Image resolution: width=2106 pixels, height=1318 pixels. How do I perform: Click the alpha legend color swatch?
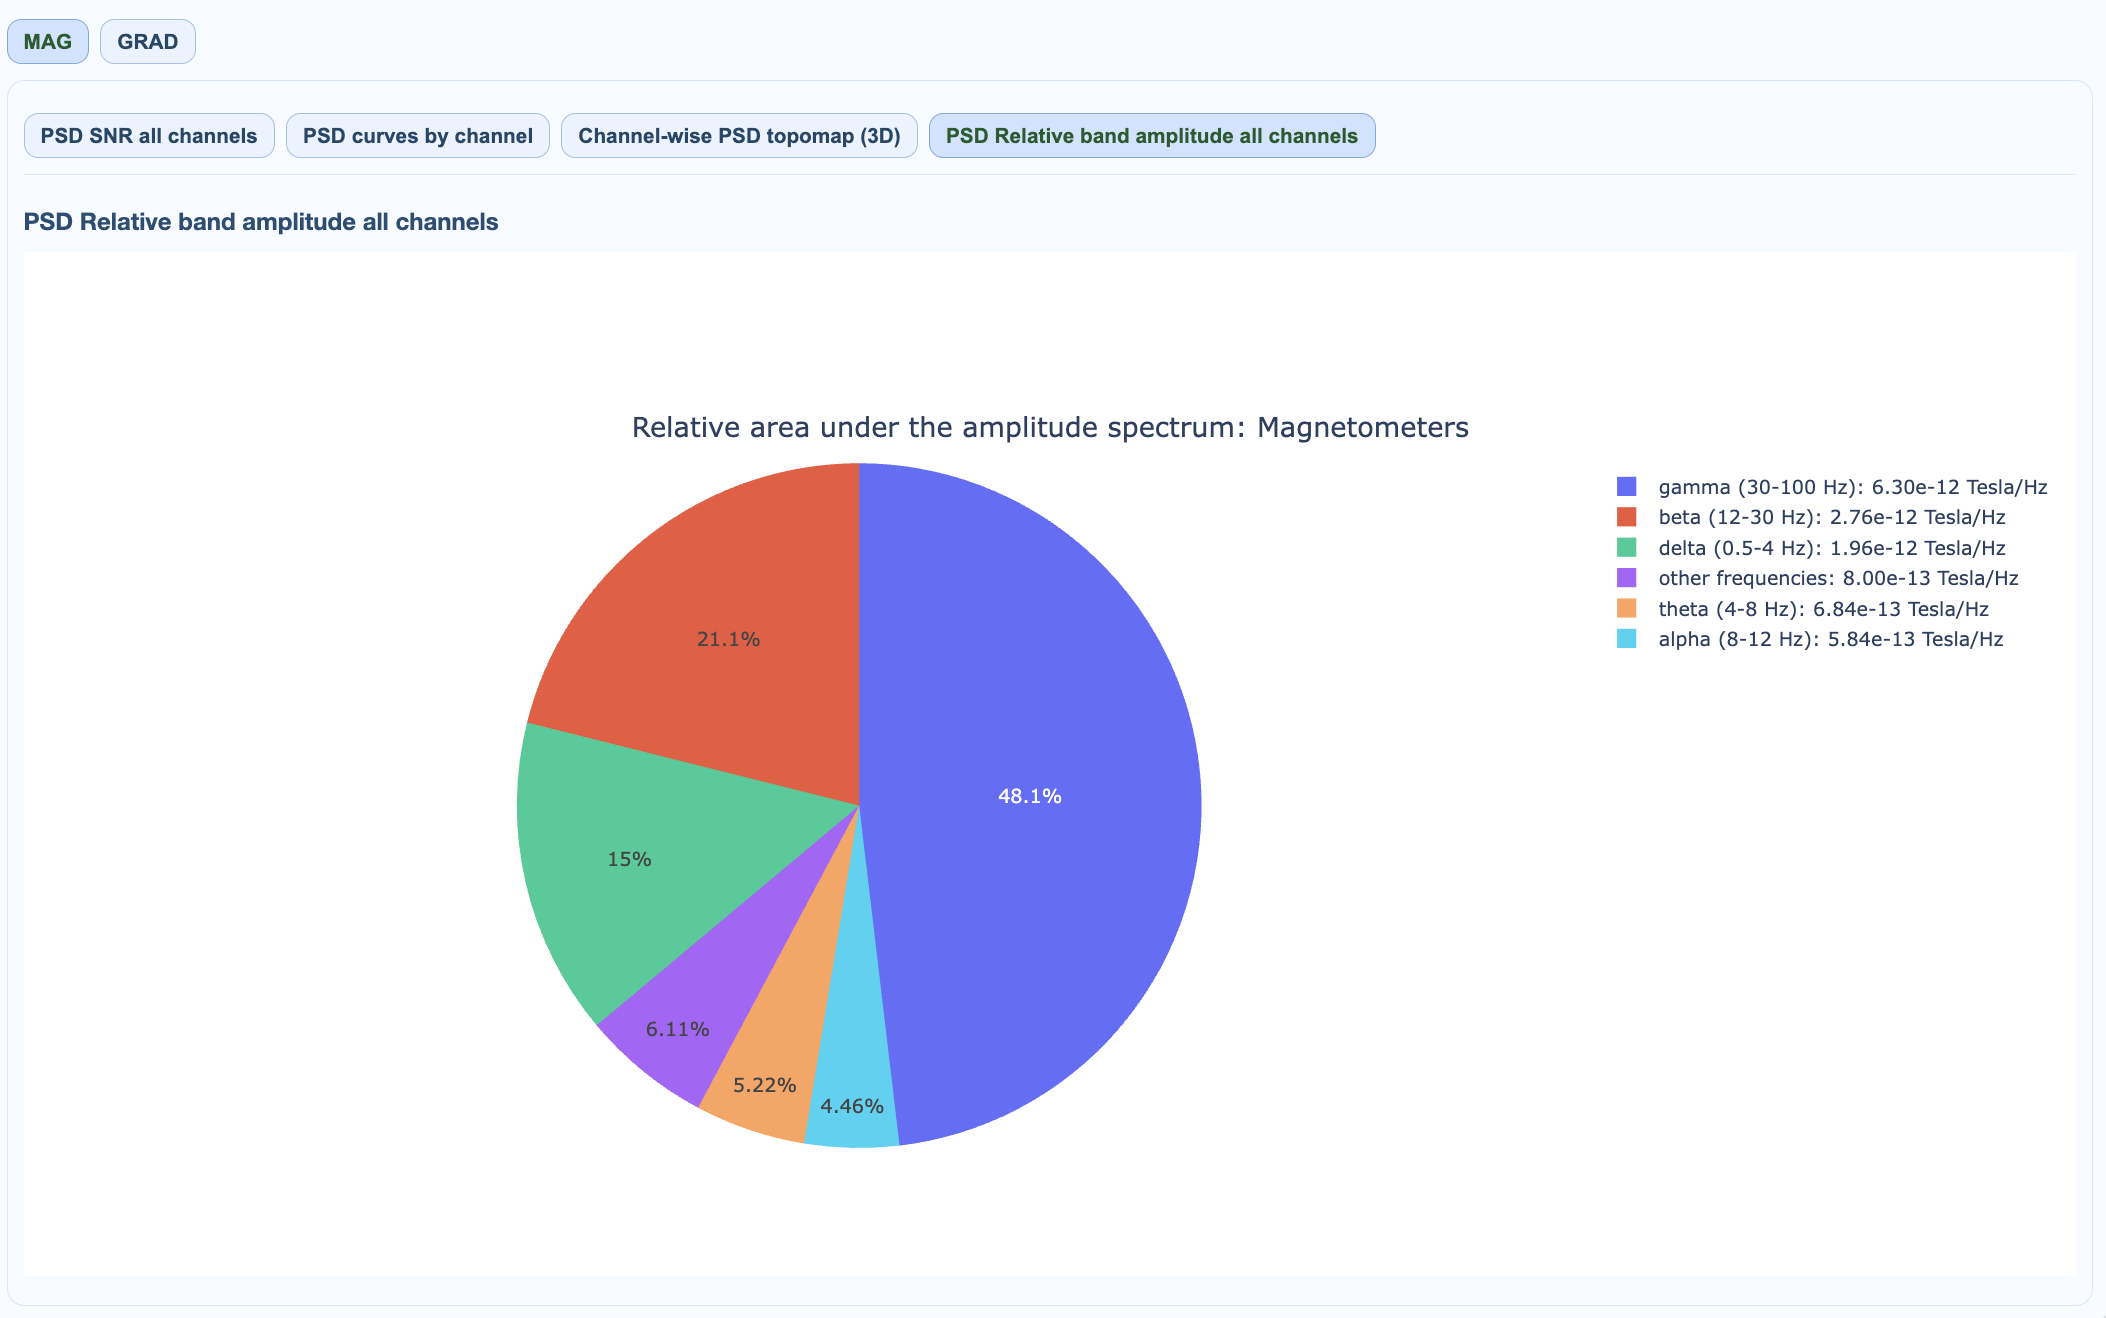point(1626,639)
